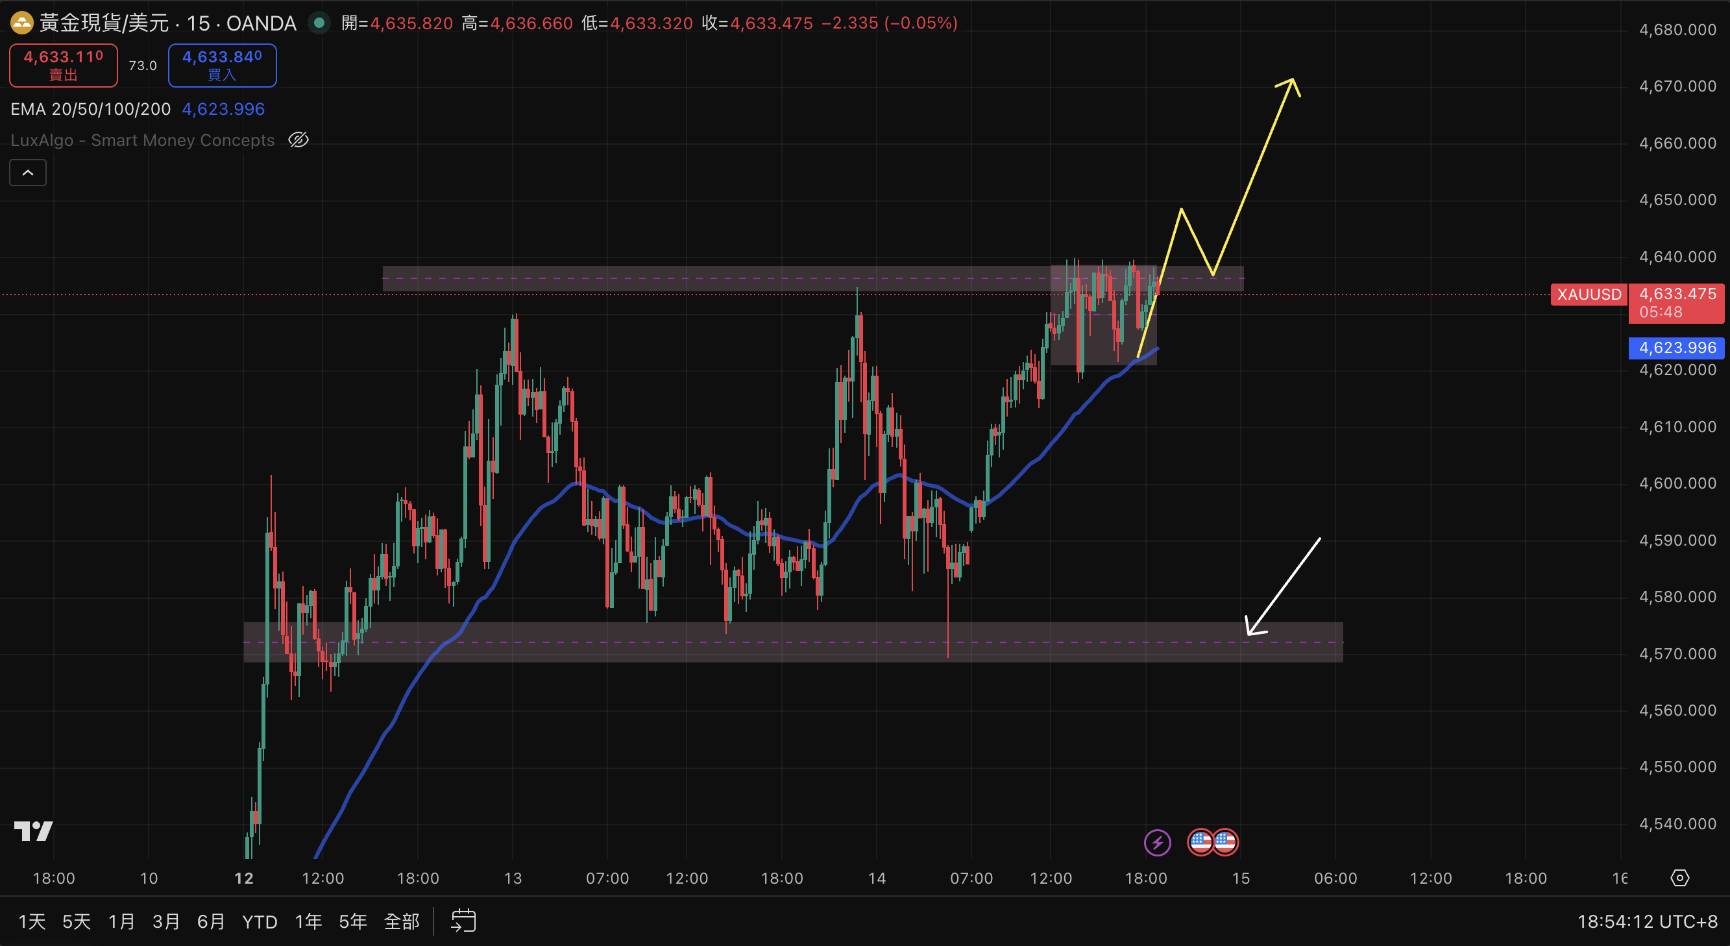Click the gold symbol logo icon
Viewport: 1730px width, 946px height.
click(x=21, y=23)
